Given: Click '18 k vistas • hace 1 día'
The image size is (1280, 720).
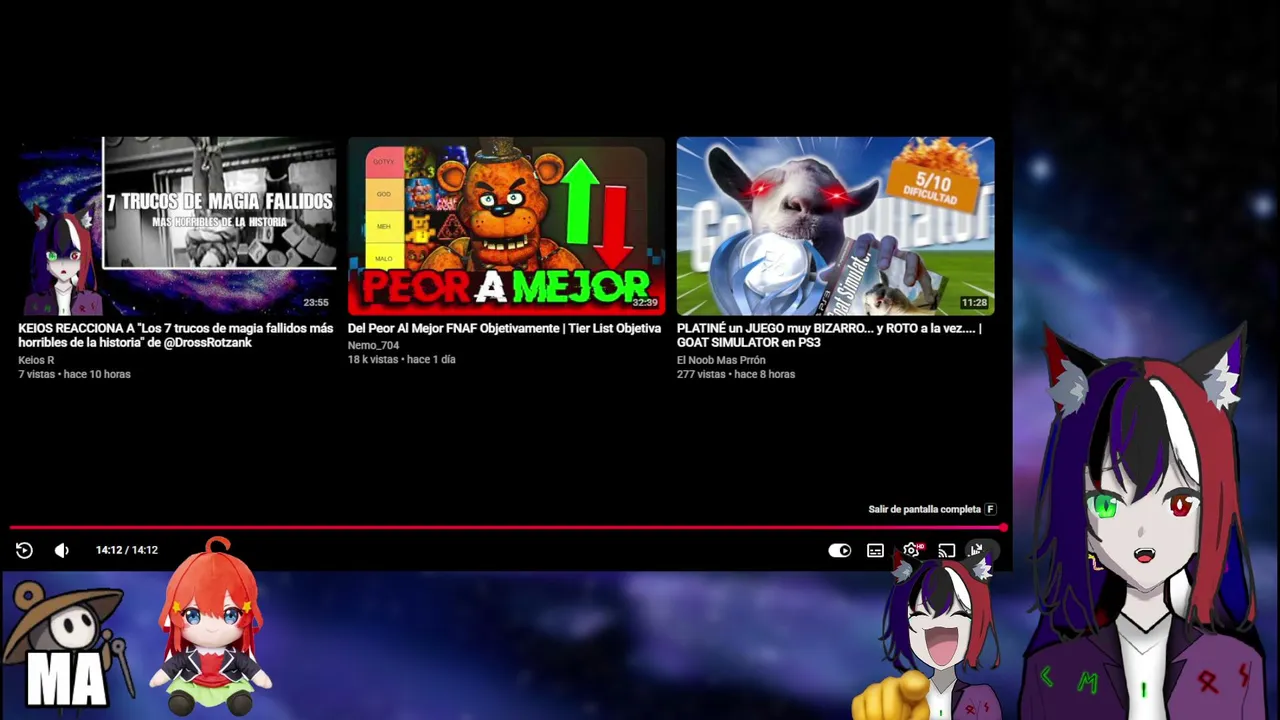Looking at the screenshot, I should 401,359.
